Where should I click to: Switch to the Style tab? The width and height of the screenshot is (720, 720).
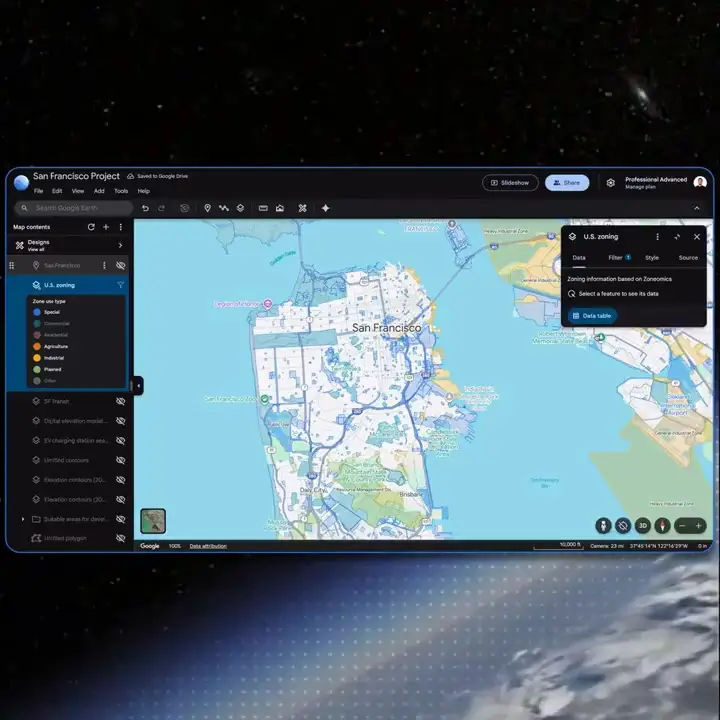click(x=652, y=258)
